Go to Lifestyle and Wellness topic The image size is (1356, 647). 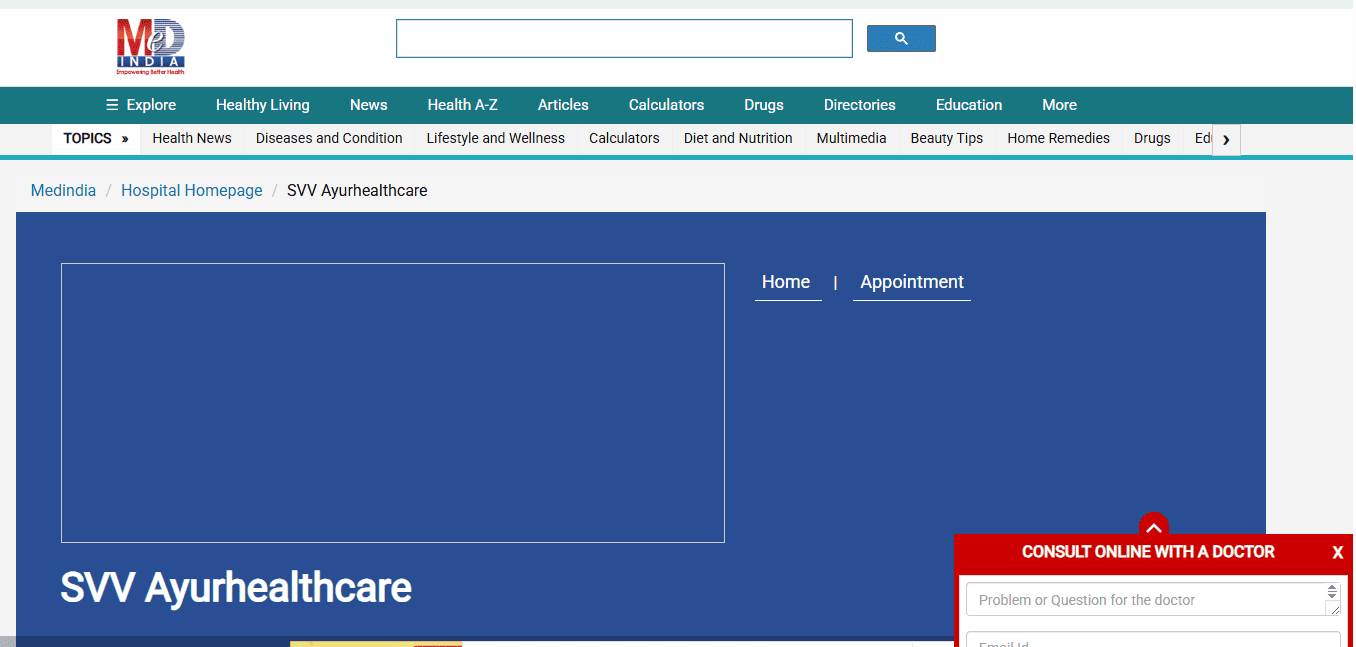coord(496,138)
